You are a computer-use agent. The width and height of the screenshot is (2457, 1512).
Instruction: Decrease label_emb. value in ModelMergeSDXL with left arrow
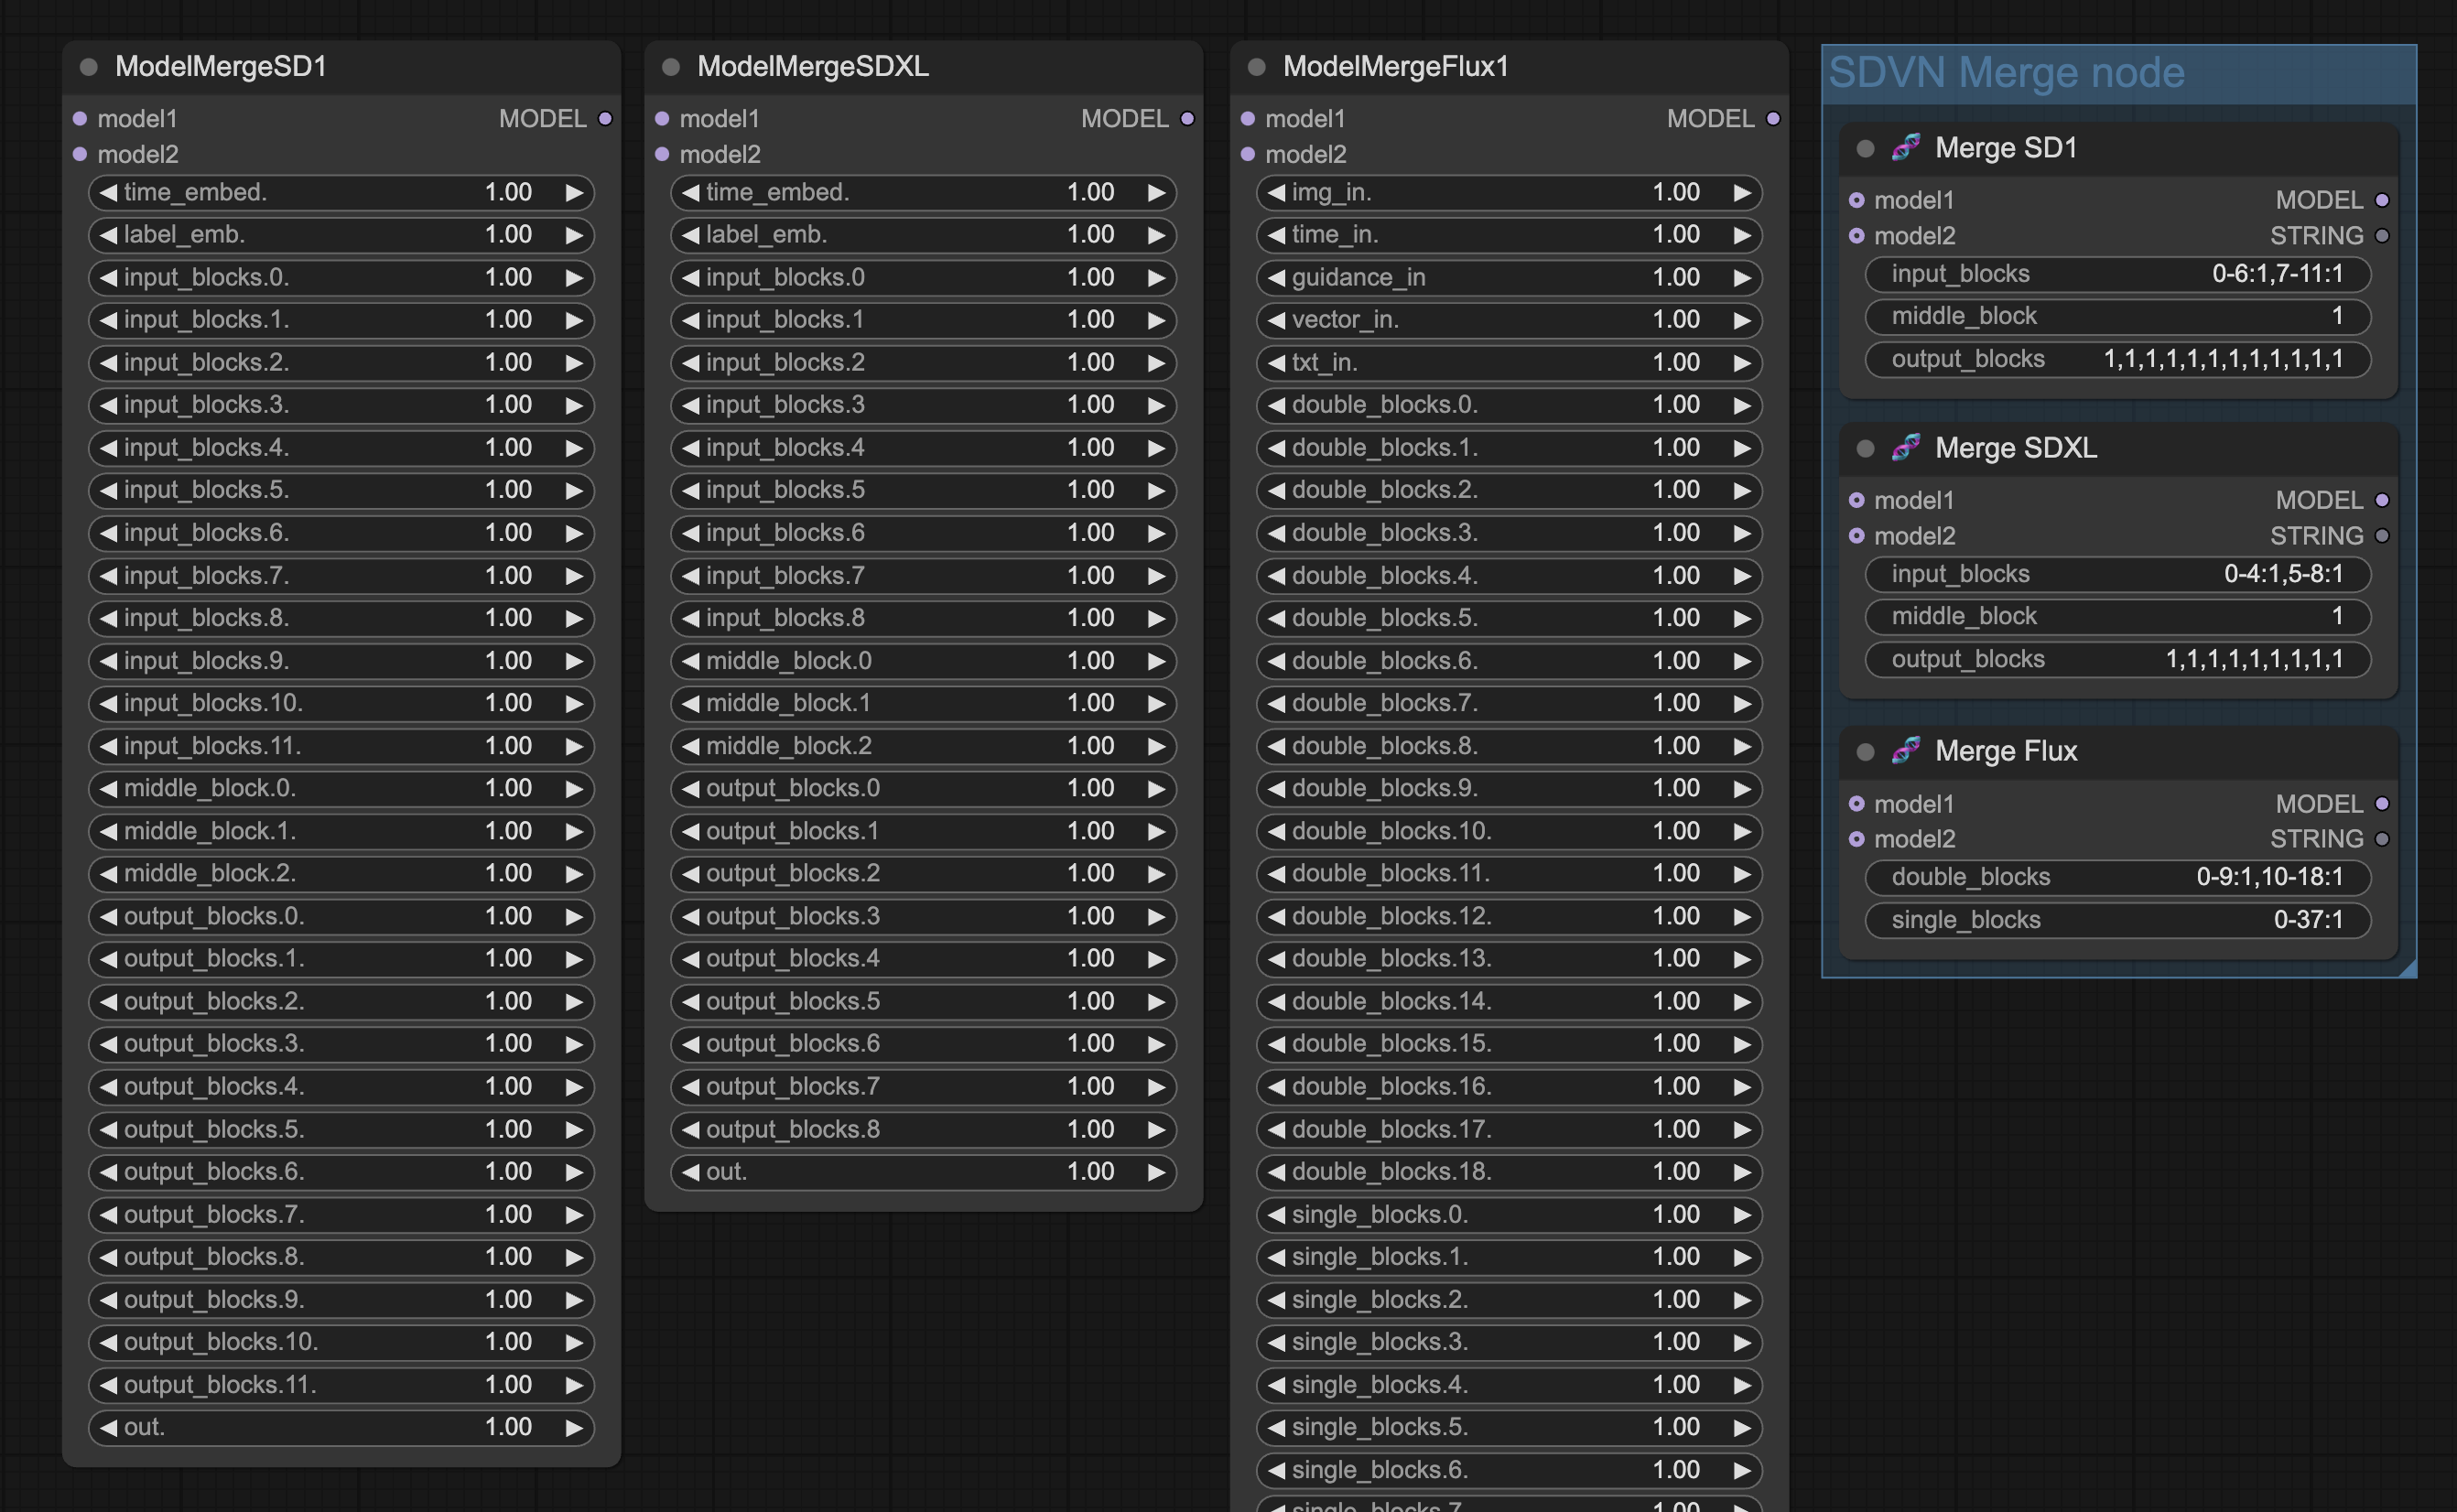click(x=690, y=235)
